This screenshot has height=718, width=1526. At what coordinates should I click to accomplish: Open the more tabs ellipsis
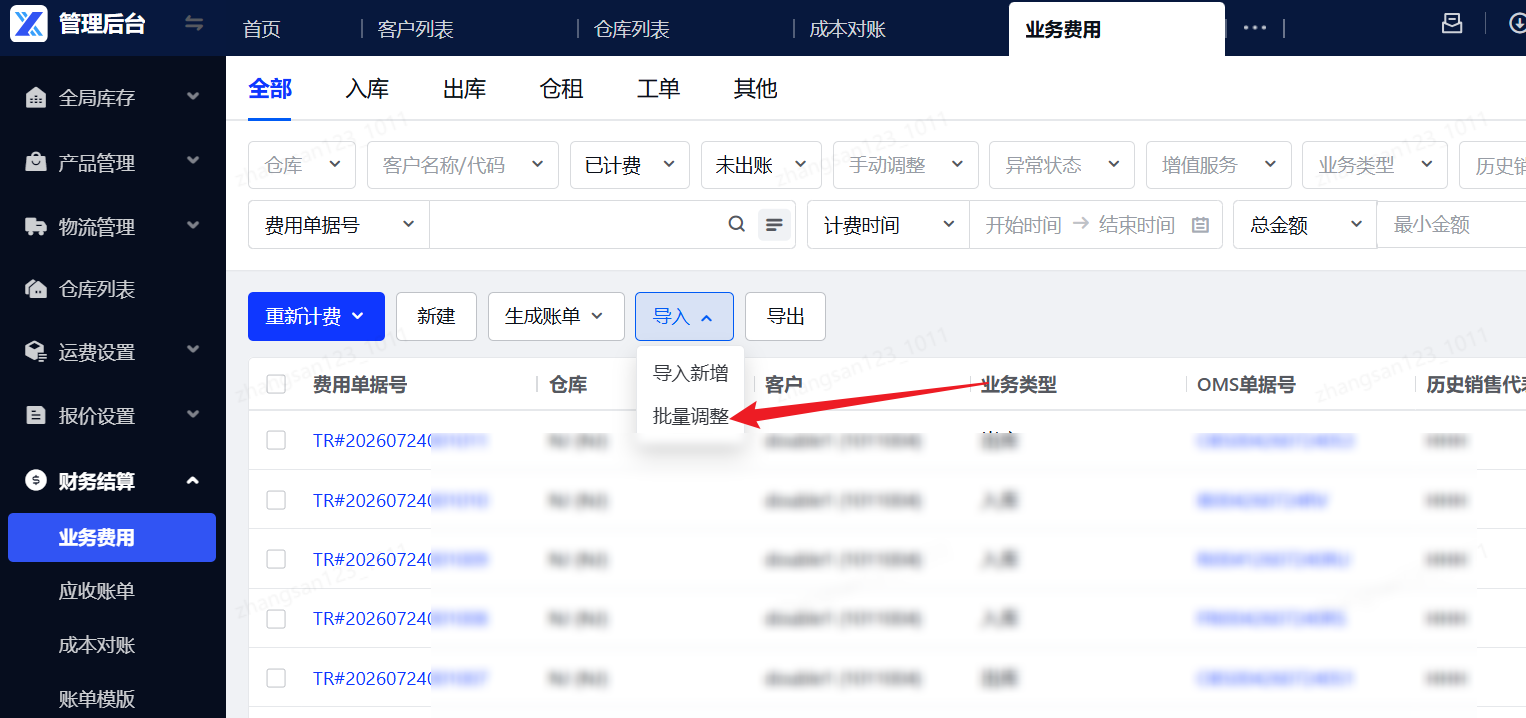(1255, 28)
